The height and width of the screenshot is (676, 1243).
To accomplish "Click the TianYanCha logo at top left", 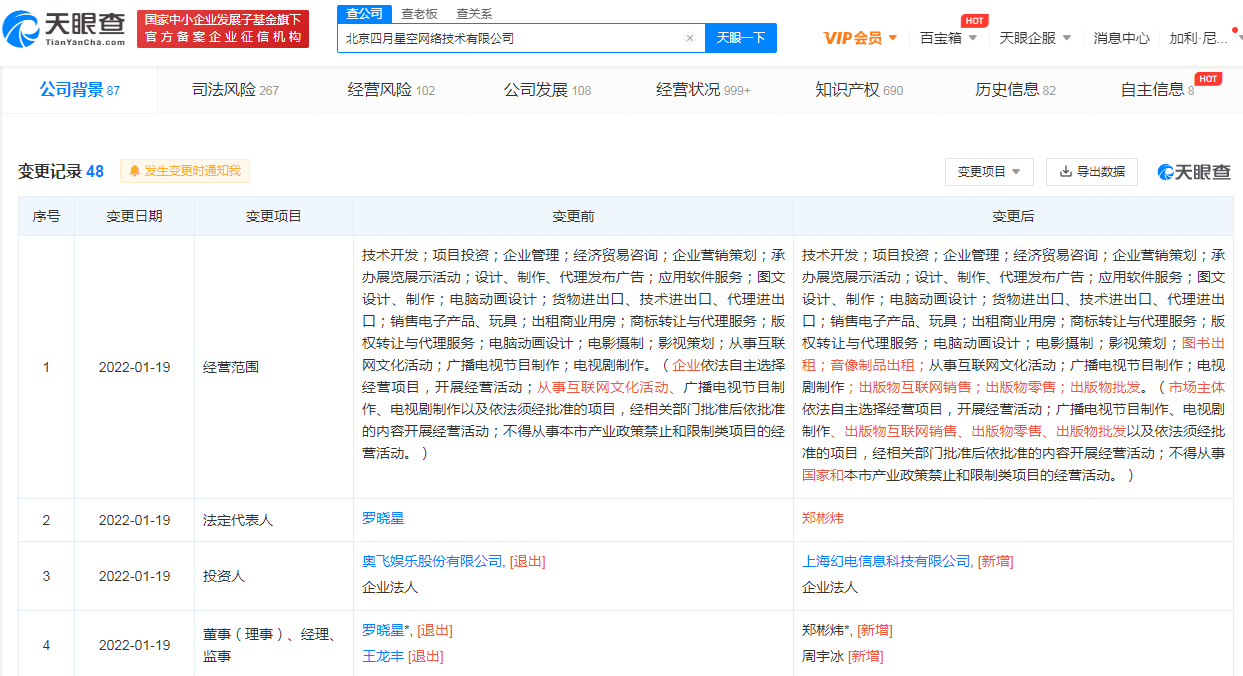I will [x=66, y=30].
